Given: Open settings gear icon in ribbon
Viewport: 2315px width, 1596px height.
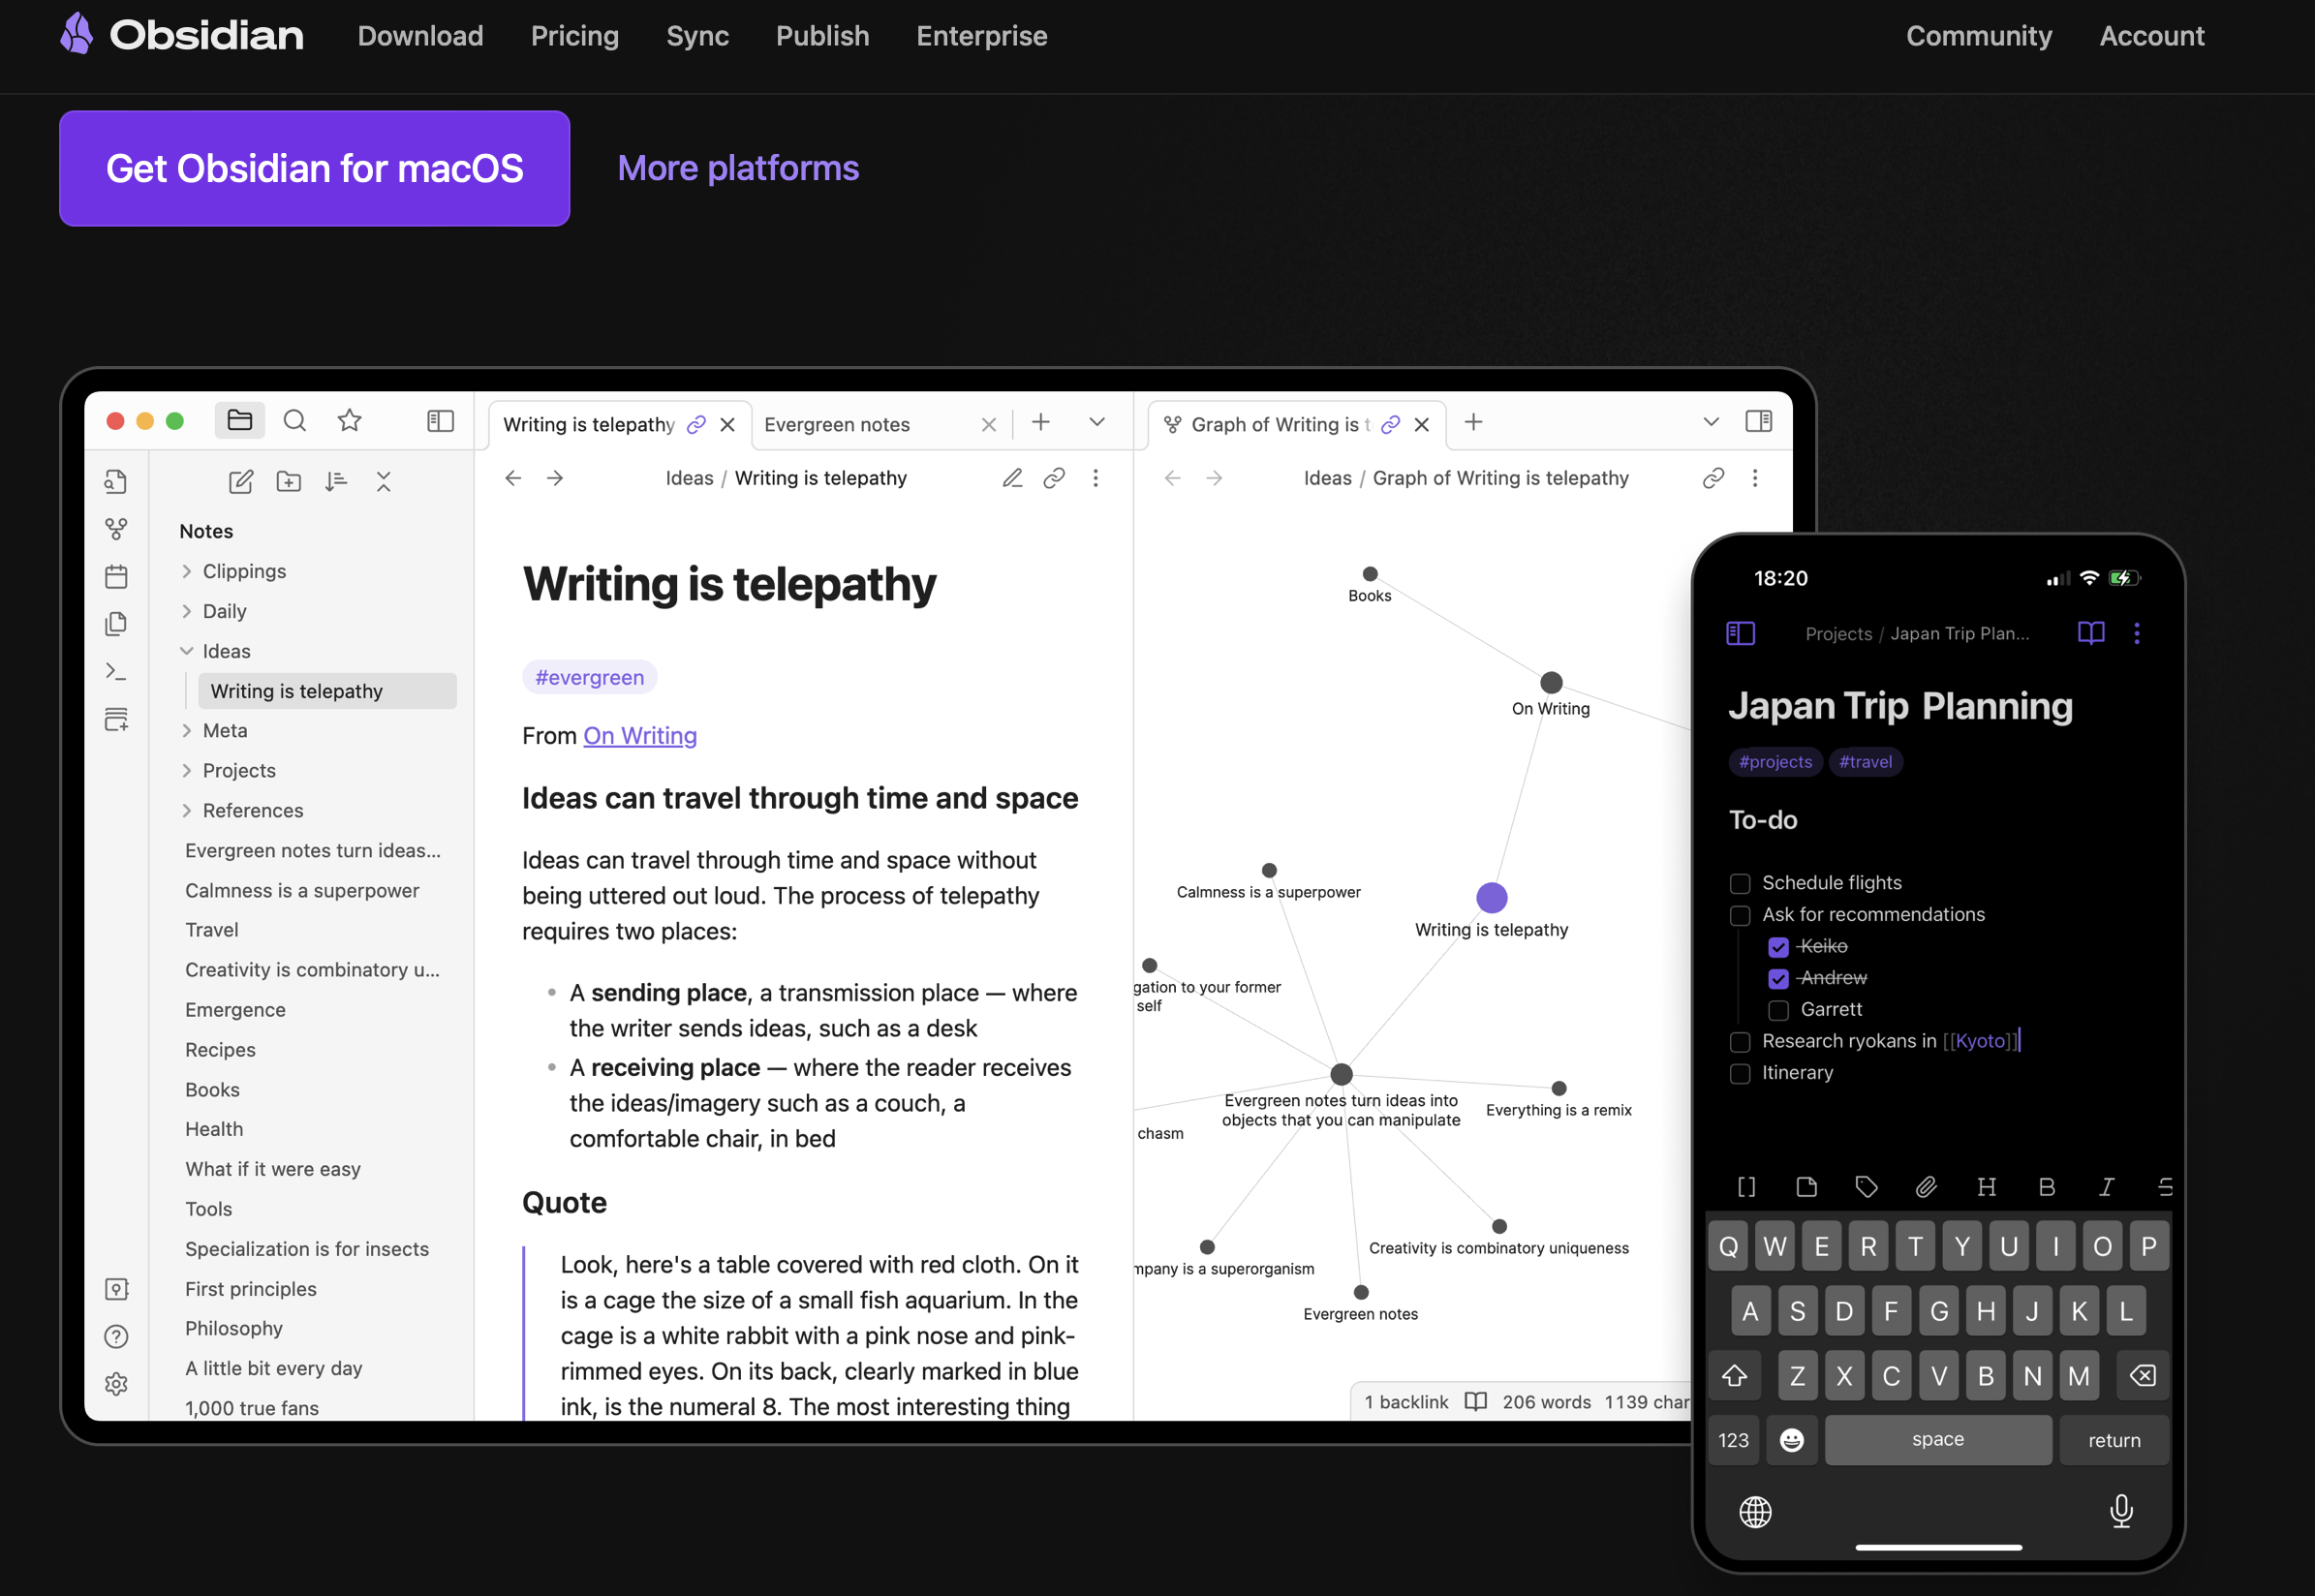Looking at the screenshot, I should tap(116, 1384).
